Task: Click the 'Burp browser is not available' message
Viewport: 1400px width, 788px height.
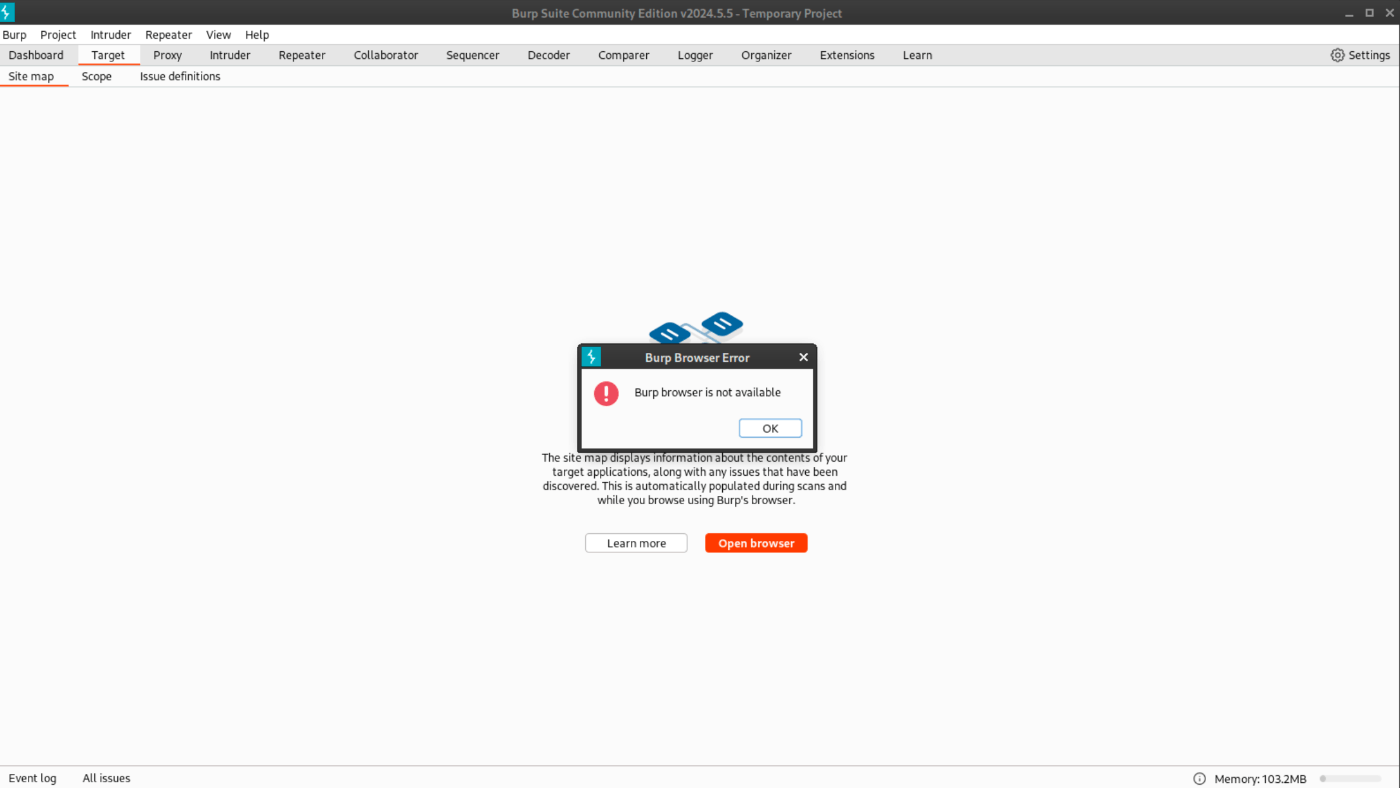Action: pos(707,392)
